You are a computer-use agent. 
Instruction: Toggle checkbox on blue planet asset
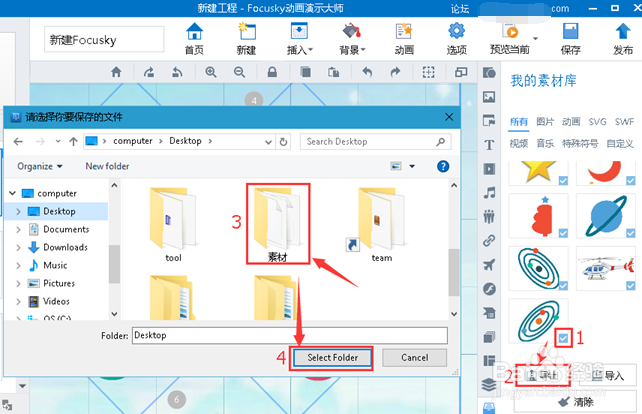(x=631, y=233)
